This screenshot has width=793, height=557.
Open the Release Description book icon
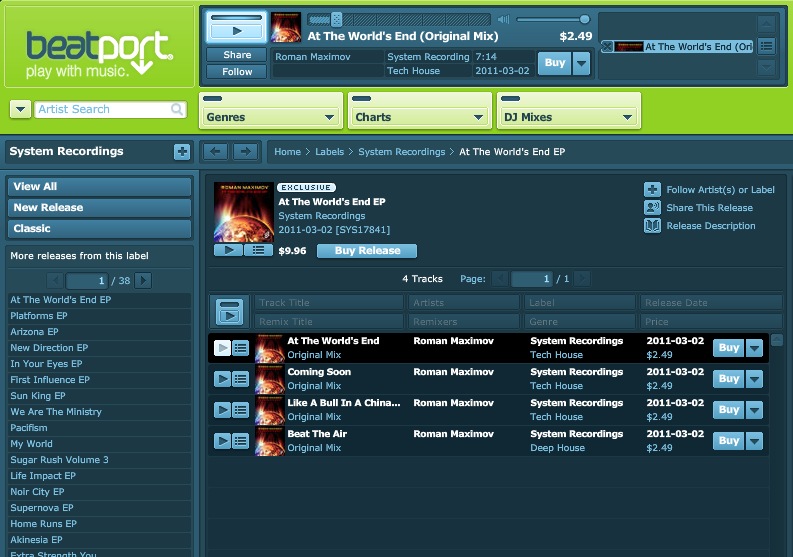tap(652, 226)
